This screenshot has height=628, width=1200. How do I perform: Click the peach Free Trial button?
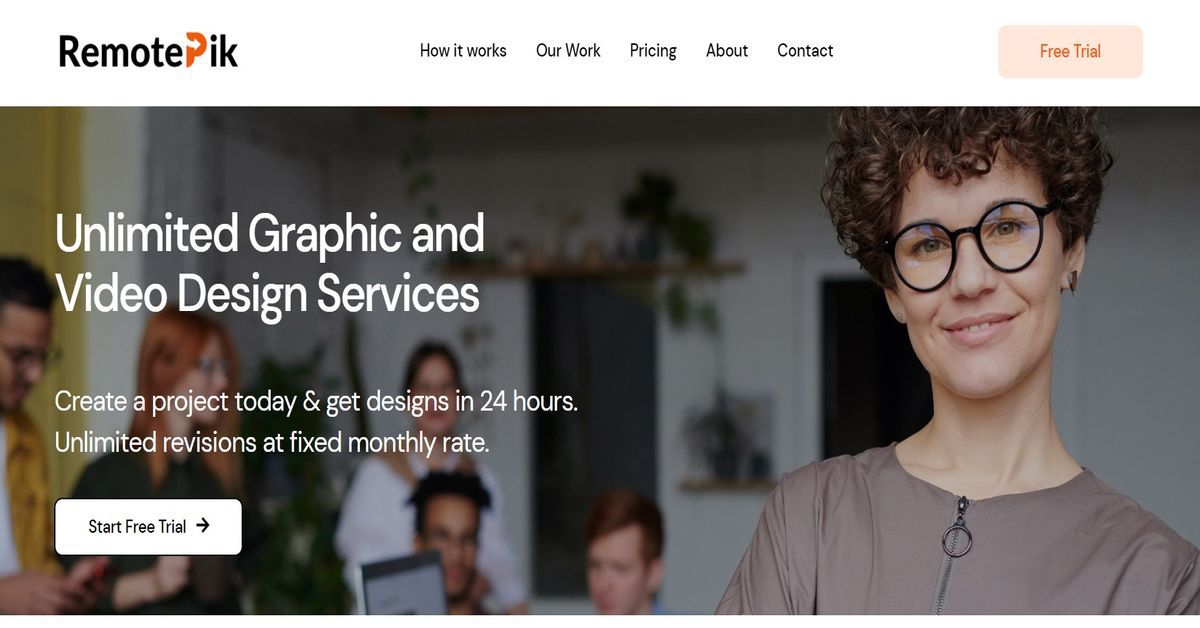pyautogui.click(x=1070, y=52)
